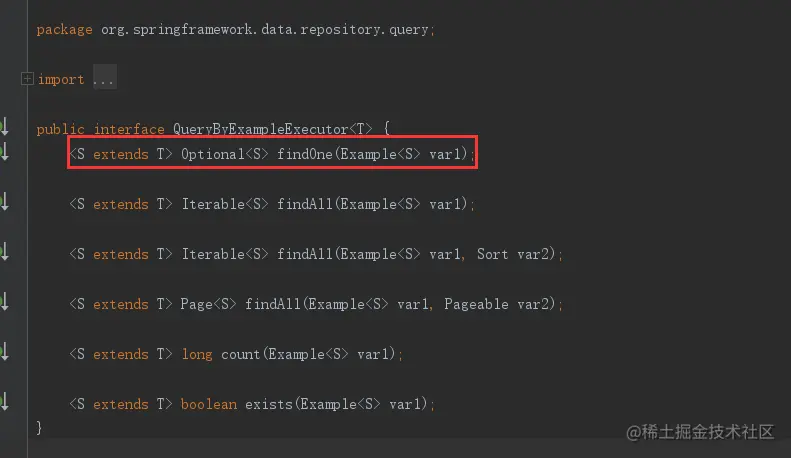Click 'Iterable<S>' in the single-parameter findAll

tap(224, 204)
